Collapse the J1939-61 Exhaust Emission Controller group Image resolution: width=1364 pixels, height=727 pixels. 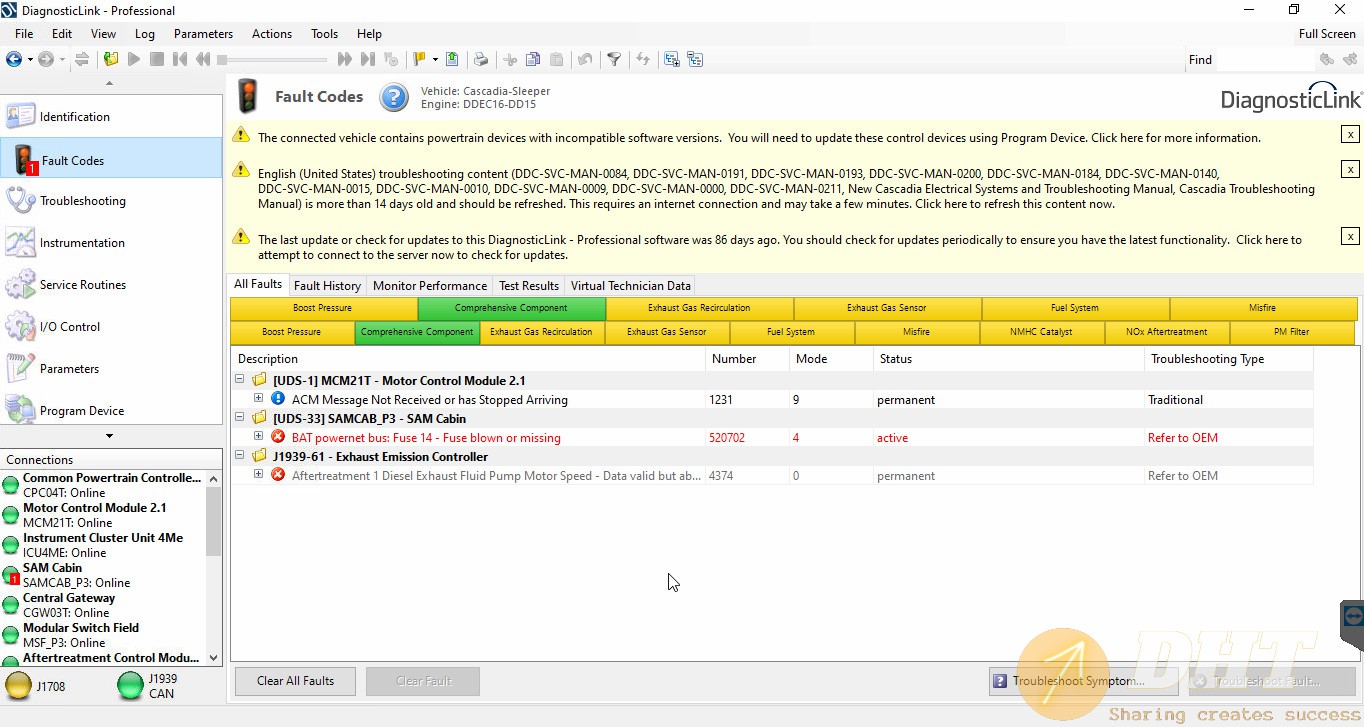239,456
